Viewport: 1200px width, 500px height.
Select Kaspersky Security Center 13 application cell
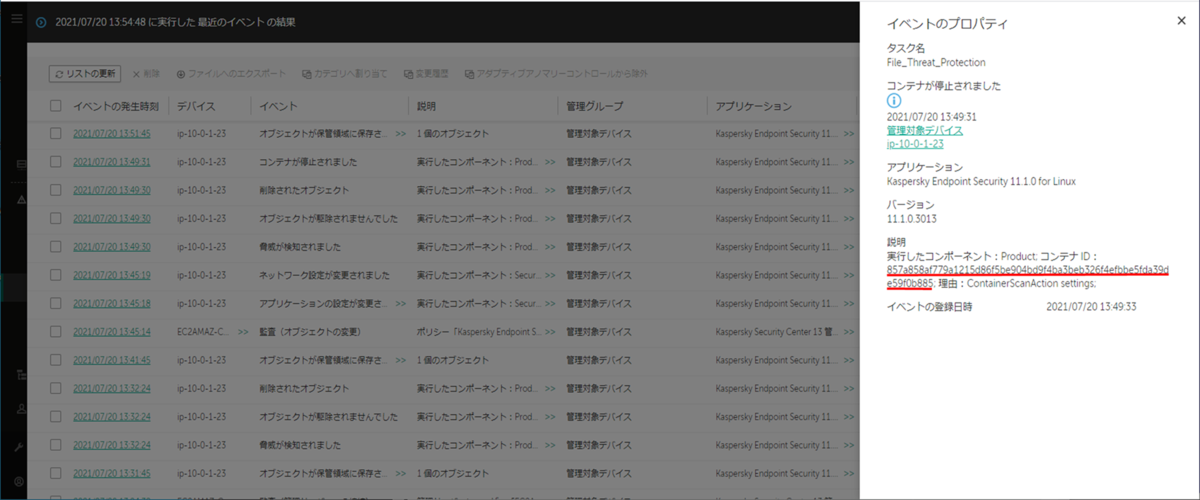777,331
